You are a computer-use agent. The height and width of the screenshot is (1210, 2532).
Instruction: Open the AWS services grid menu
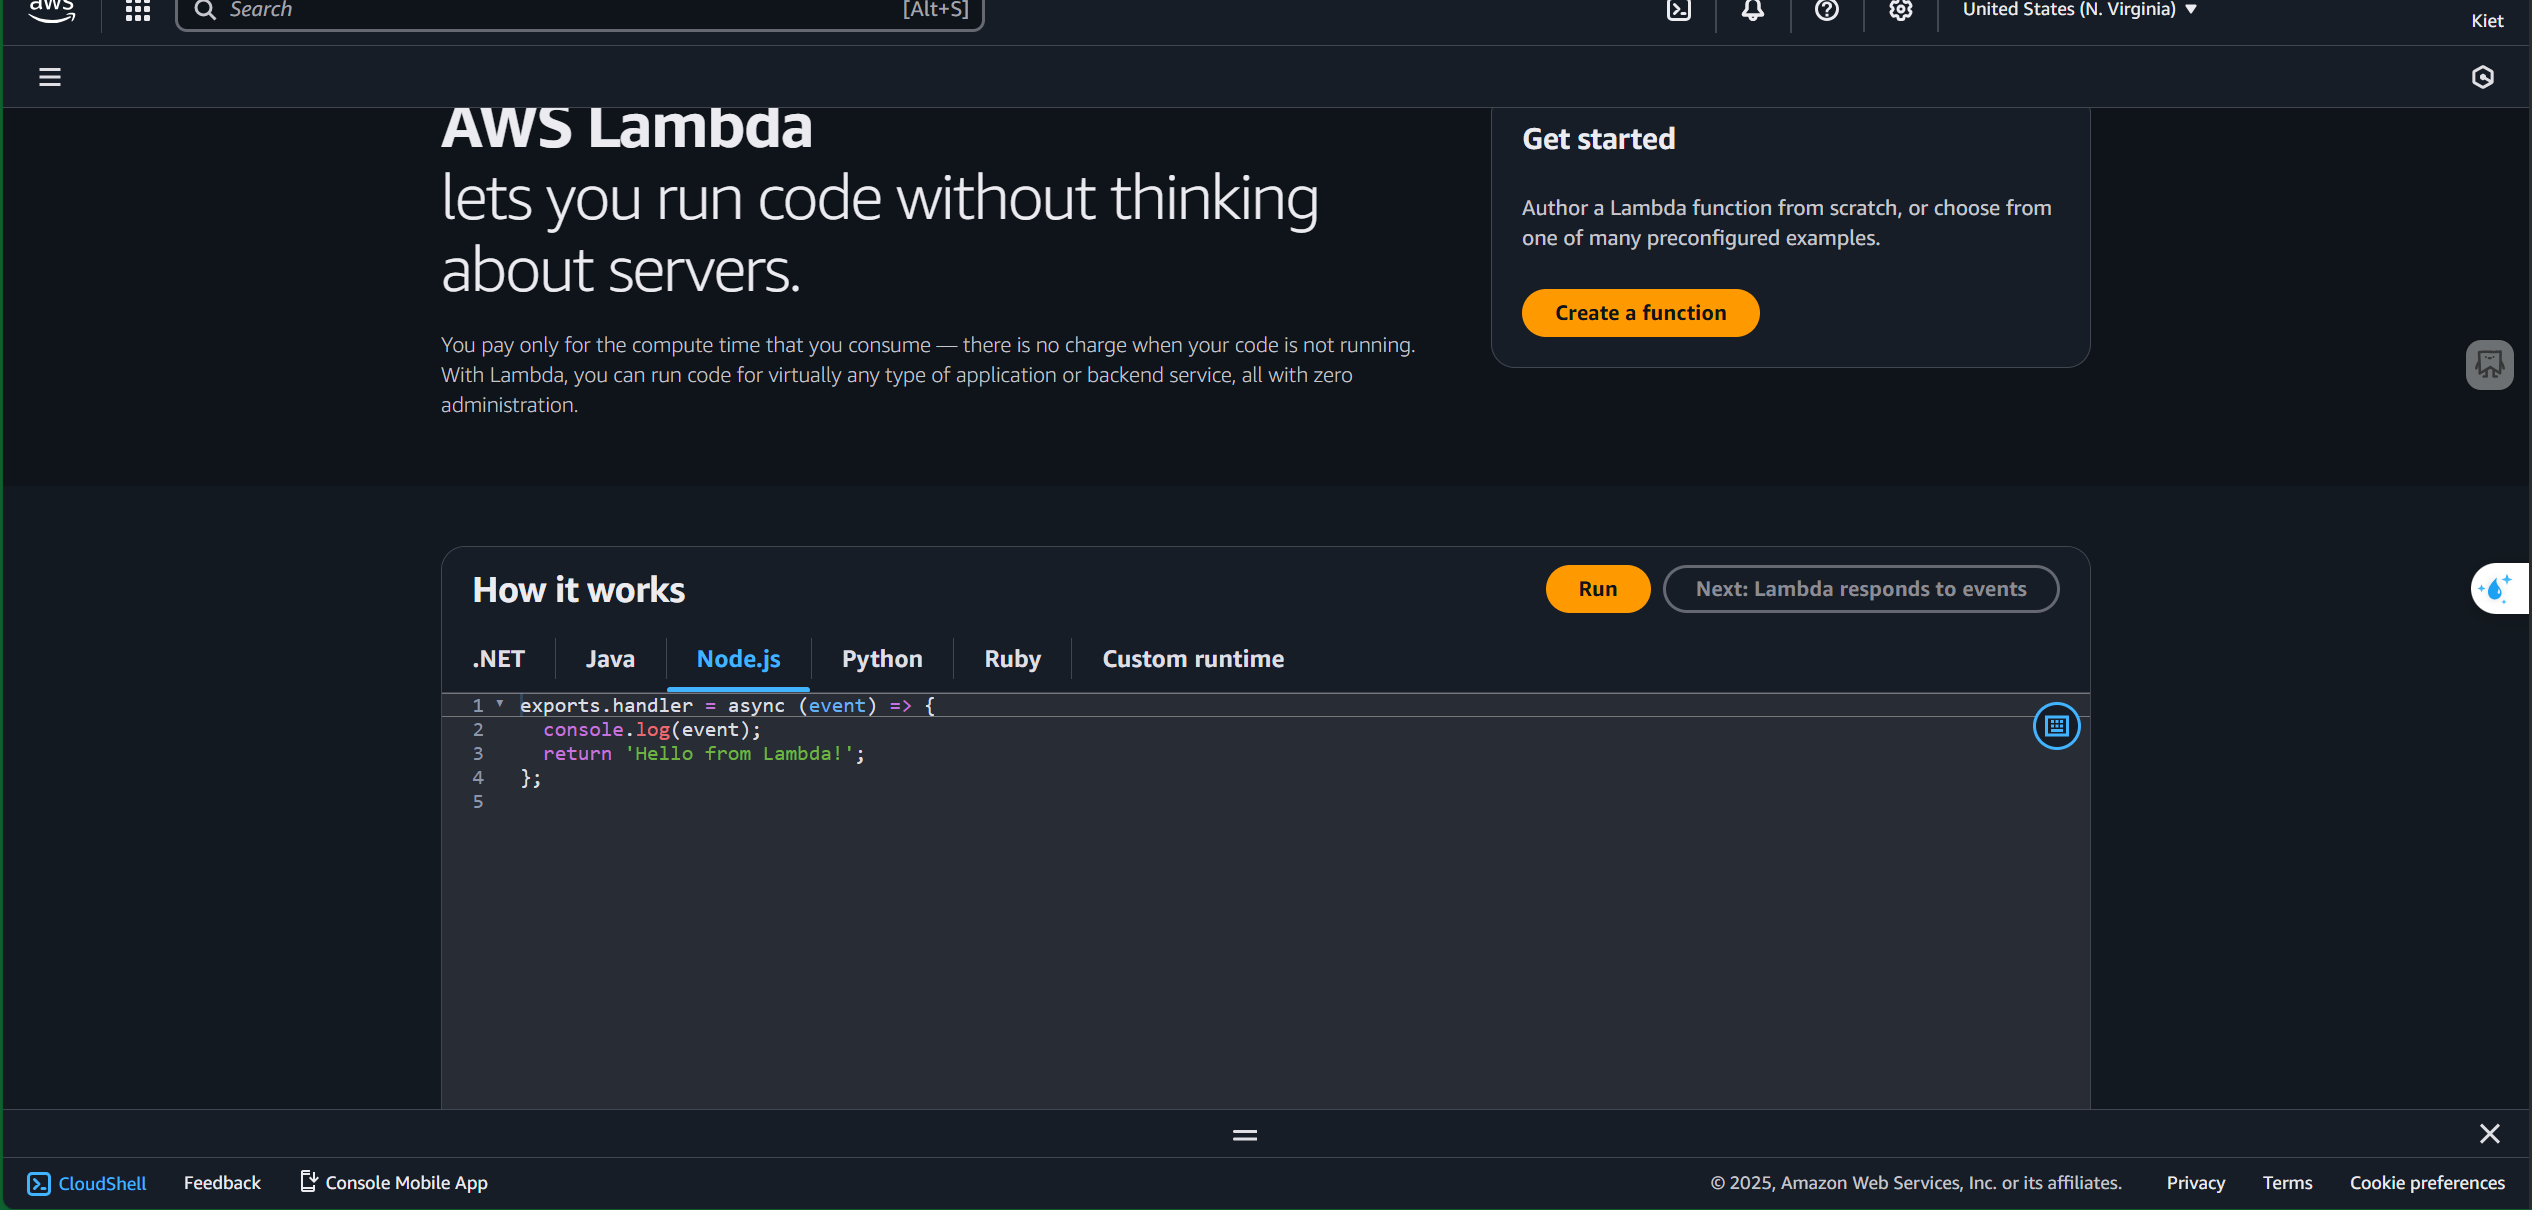point(138,10)
